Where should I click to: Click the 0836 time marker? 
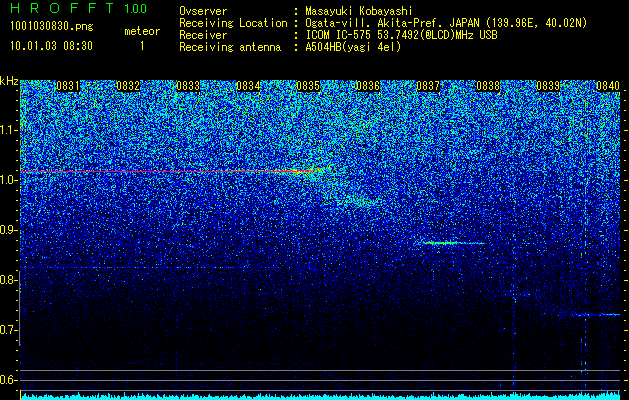(x=368, y=86)
